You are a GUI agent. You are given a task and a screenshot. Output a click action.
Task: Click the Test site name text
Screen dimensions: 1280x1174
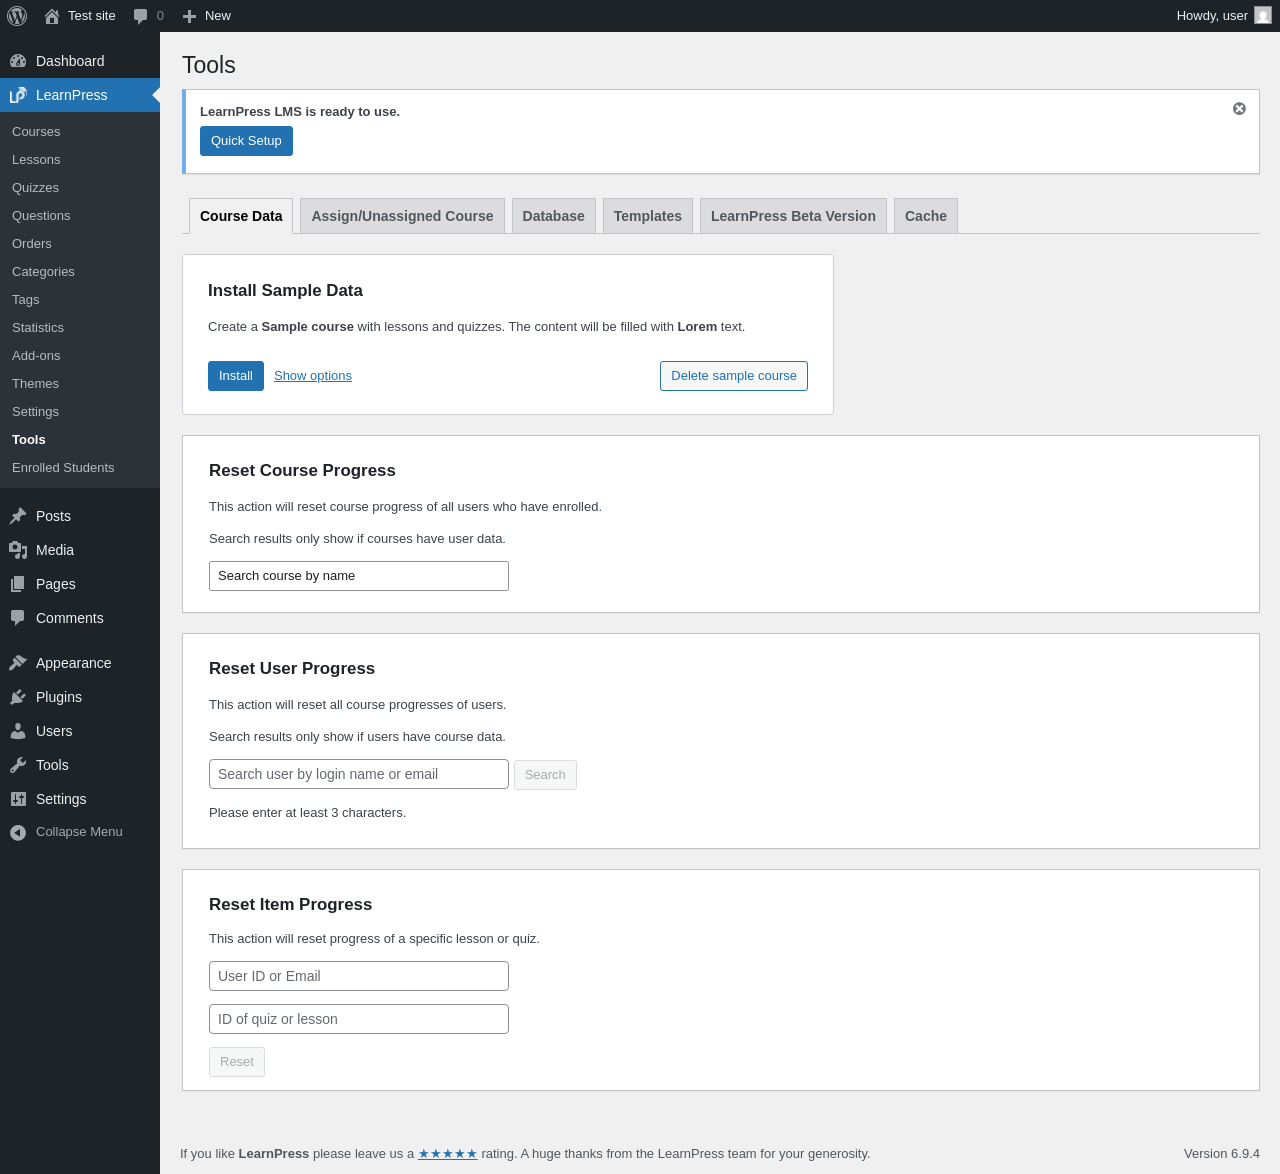pos(92,16)
